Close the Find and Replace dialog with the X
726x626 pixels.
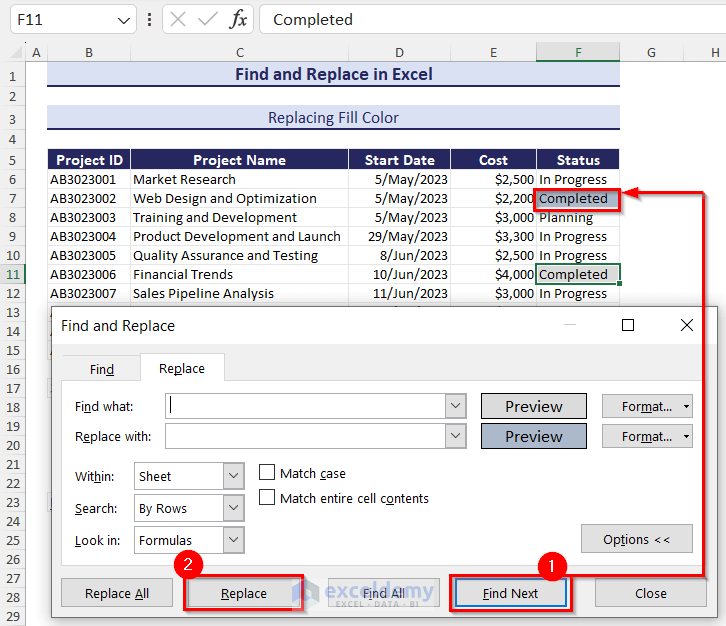(687, 326)
